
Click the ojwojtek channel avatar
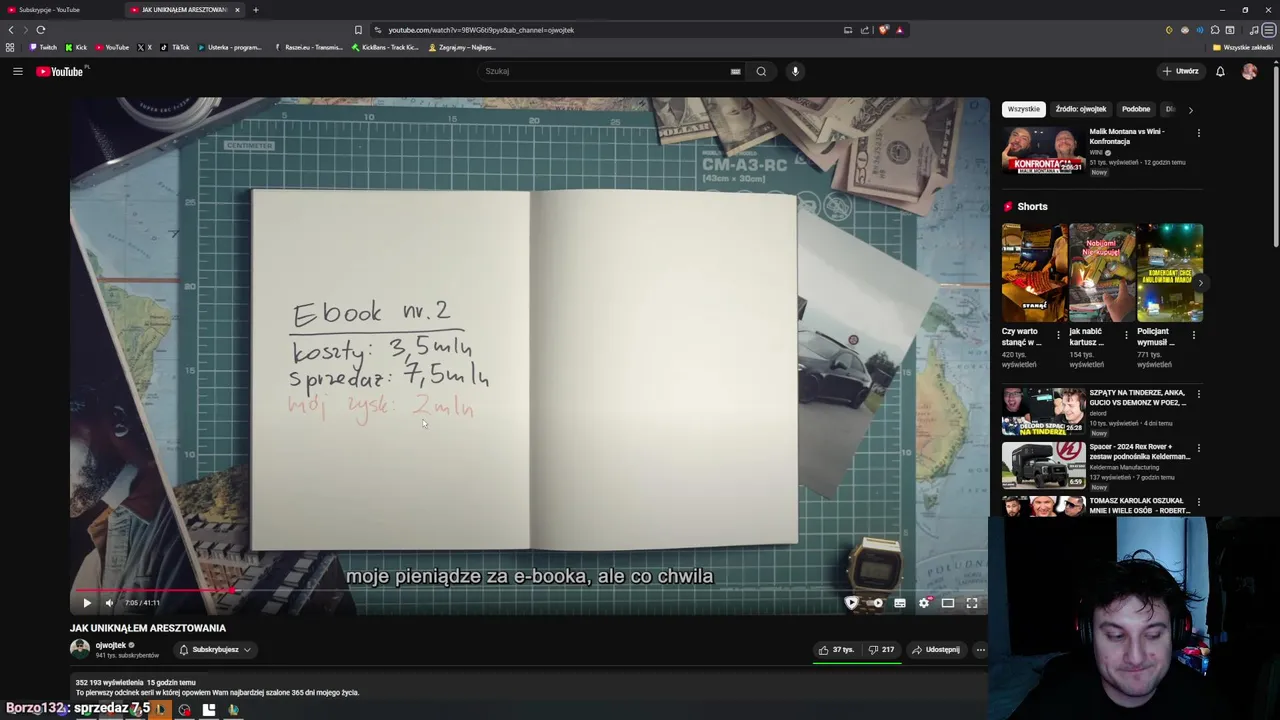80,649
